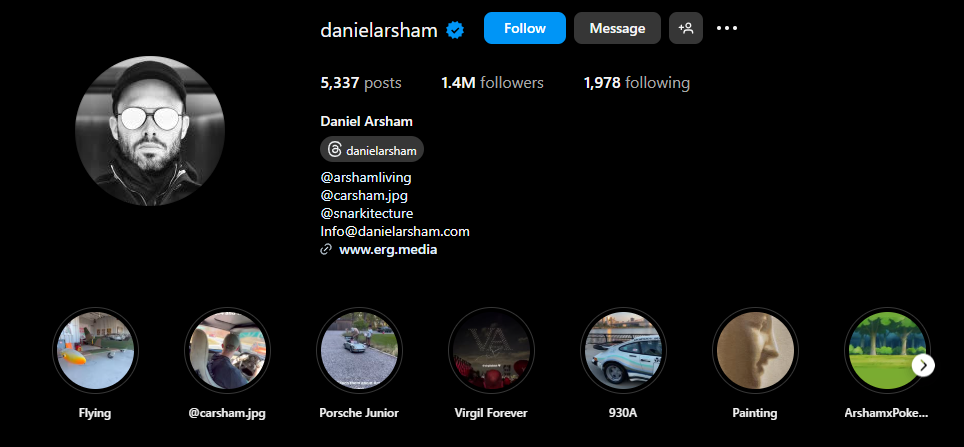Follow the danielarsham account
Screen dimensions: 964x447
coord(524,28)
